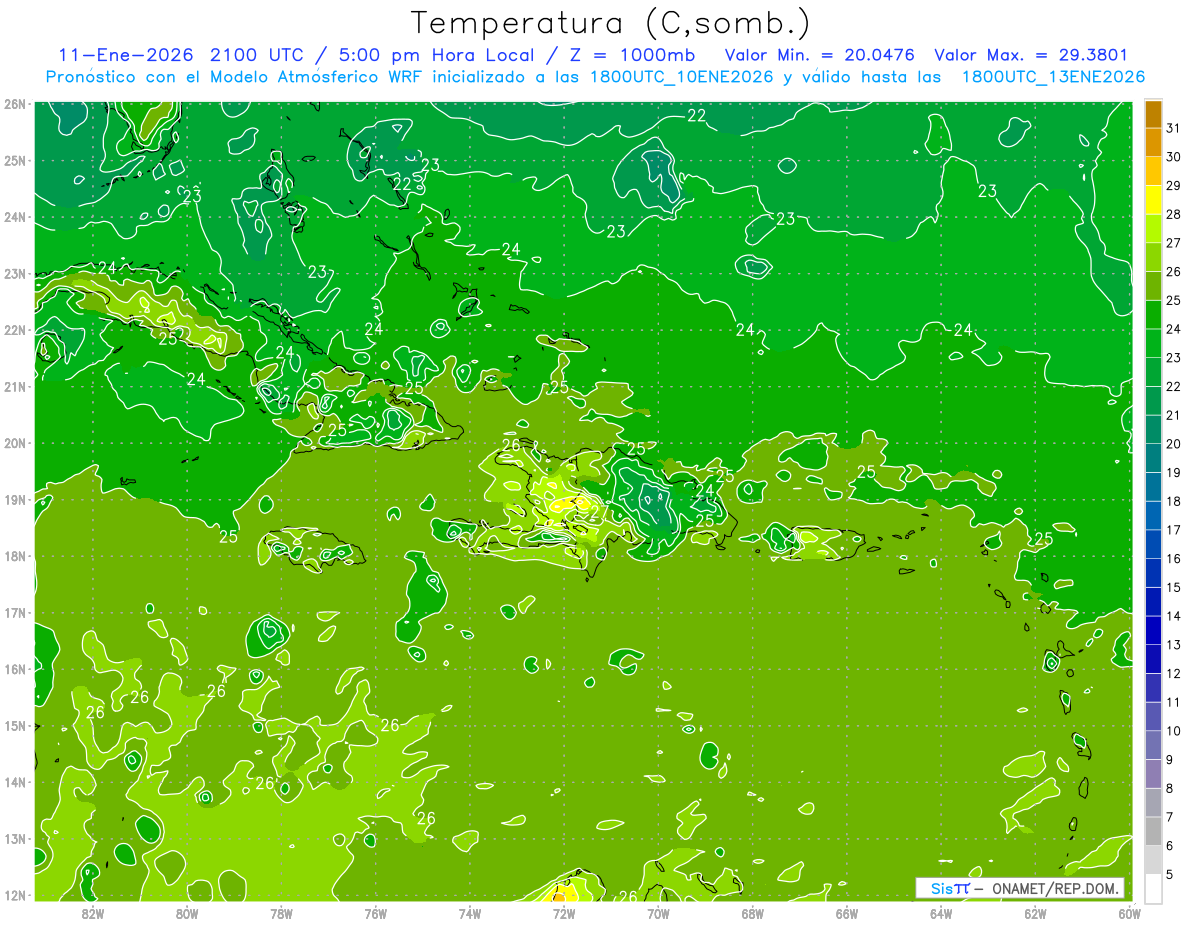Click the "62W" longitude axis label

(x=1035, y=912)
